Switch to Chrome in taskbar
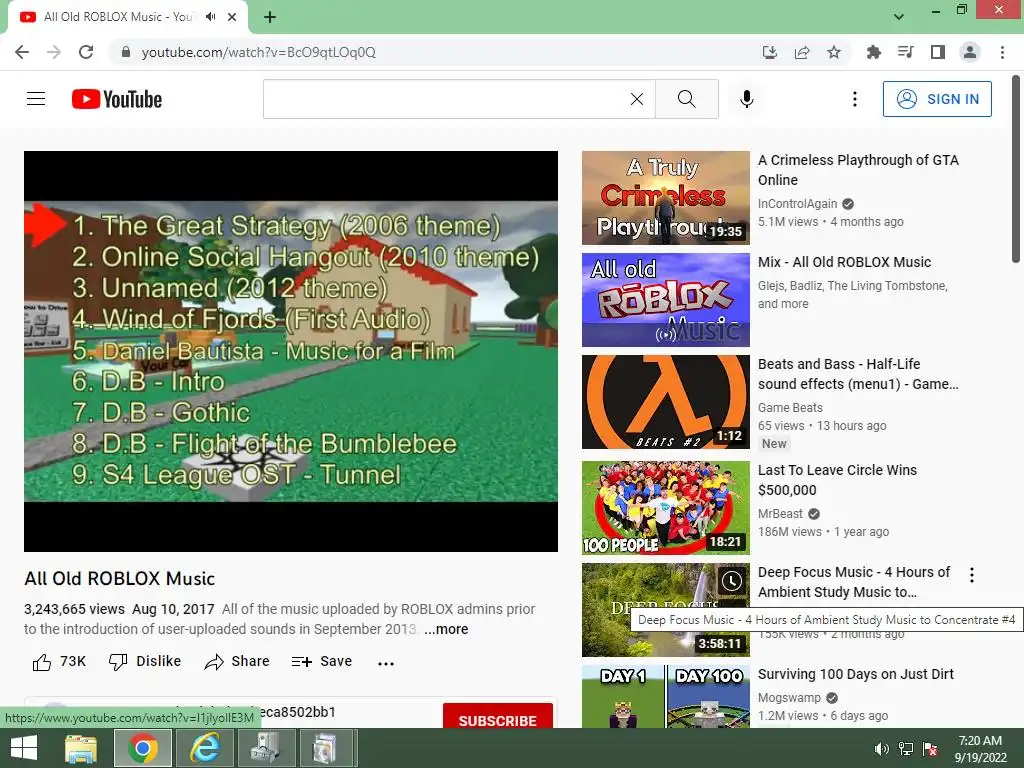Screen dimensions: 1024x768 click(x=142, y=748)
